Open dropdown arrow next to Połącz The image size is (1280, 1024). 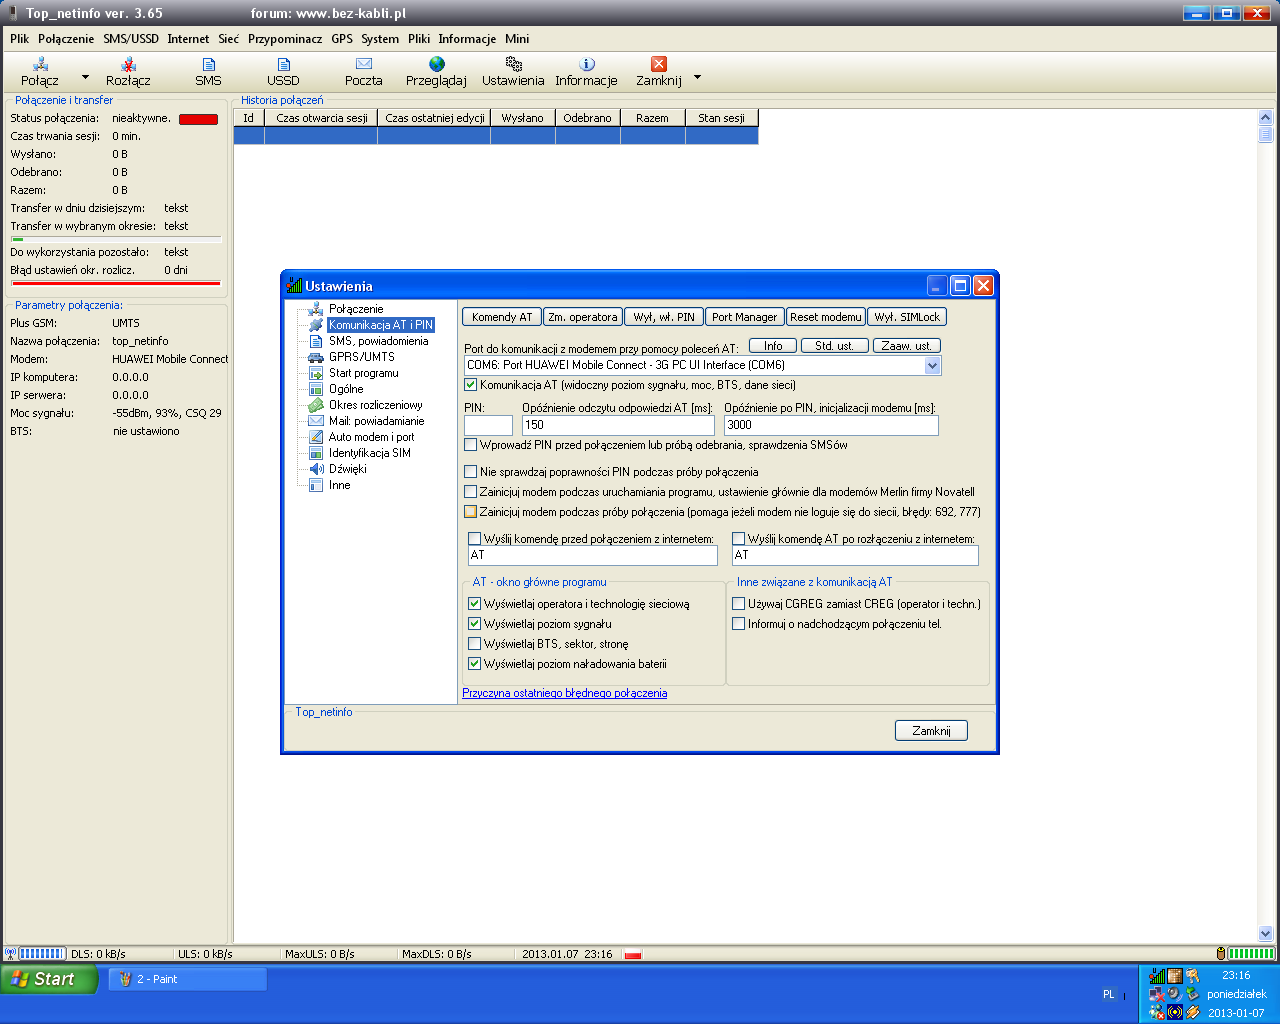coord(85,77)
